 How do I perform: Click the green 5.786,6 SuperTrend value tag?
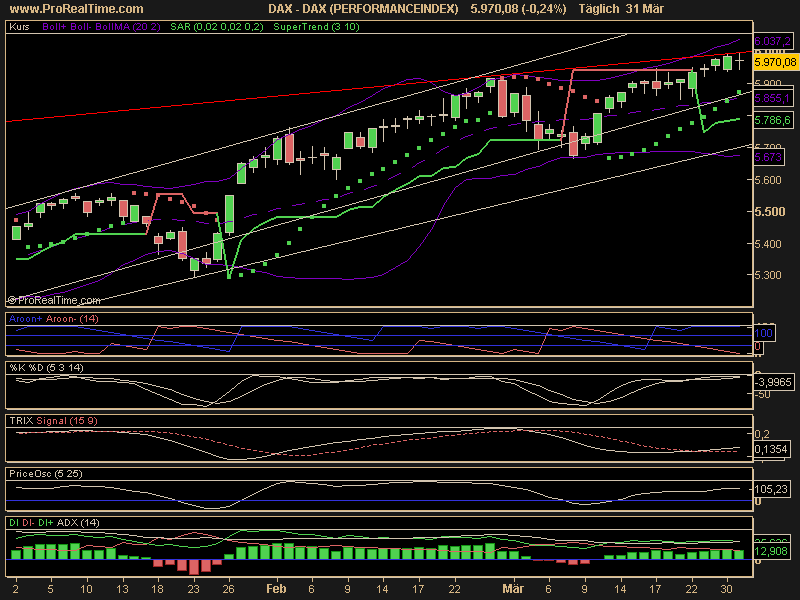point(772,120)
